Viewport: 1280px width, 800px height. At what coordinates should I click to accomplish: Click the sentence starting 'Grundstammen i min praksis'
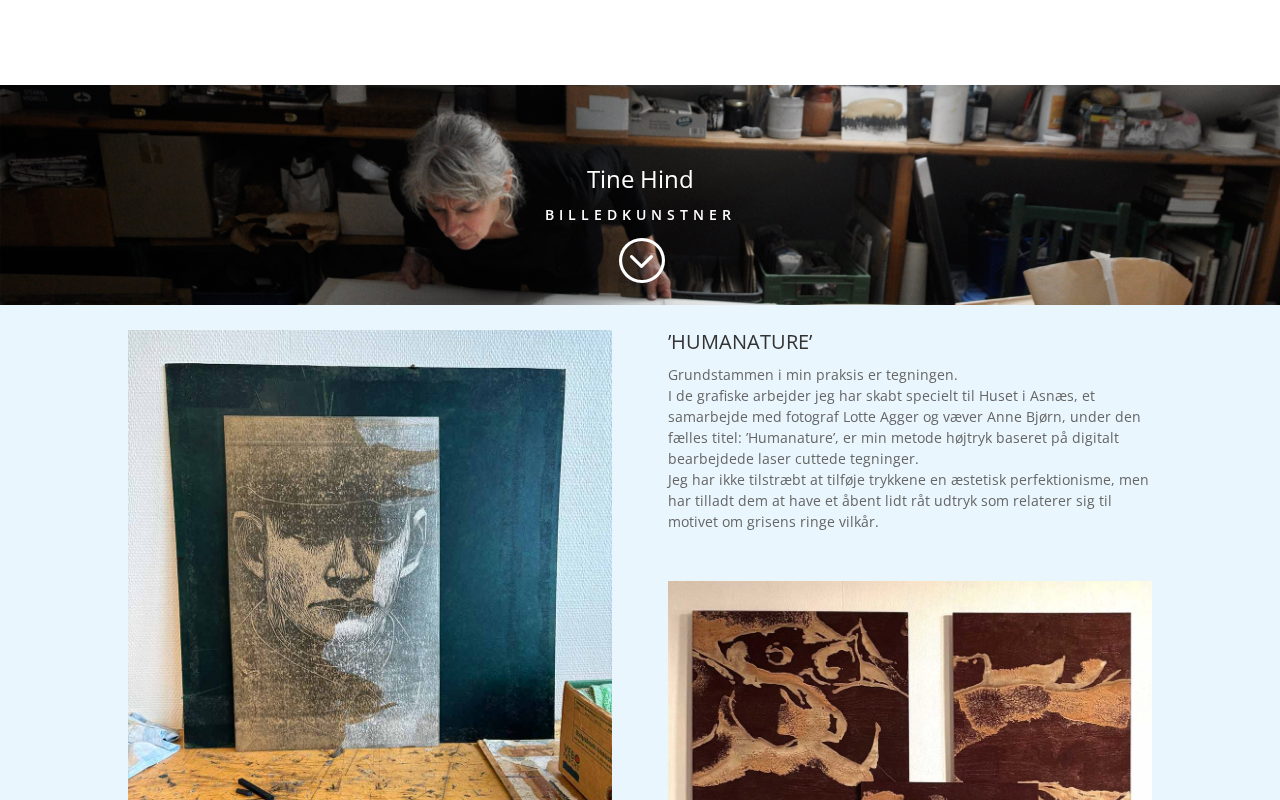813,375
